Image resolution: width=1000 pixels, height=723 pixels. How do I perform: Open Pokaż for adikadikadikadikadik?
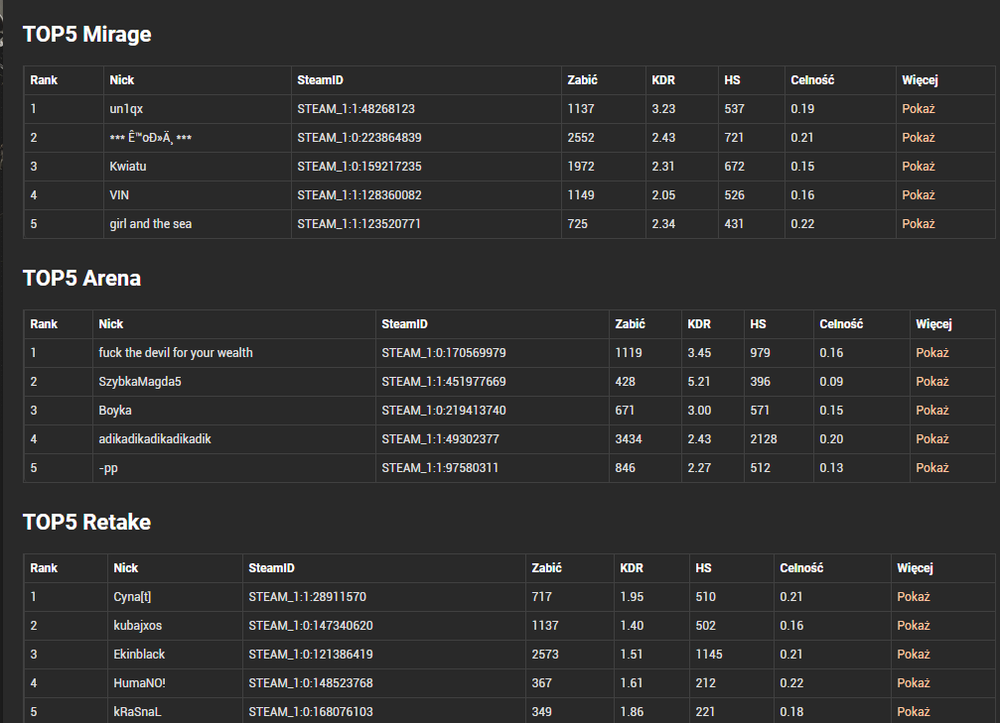point(932,439)
